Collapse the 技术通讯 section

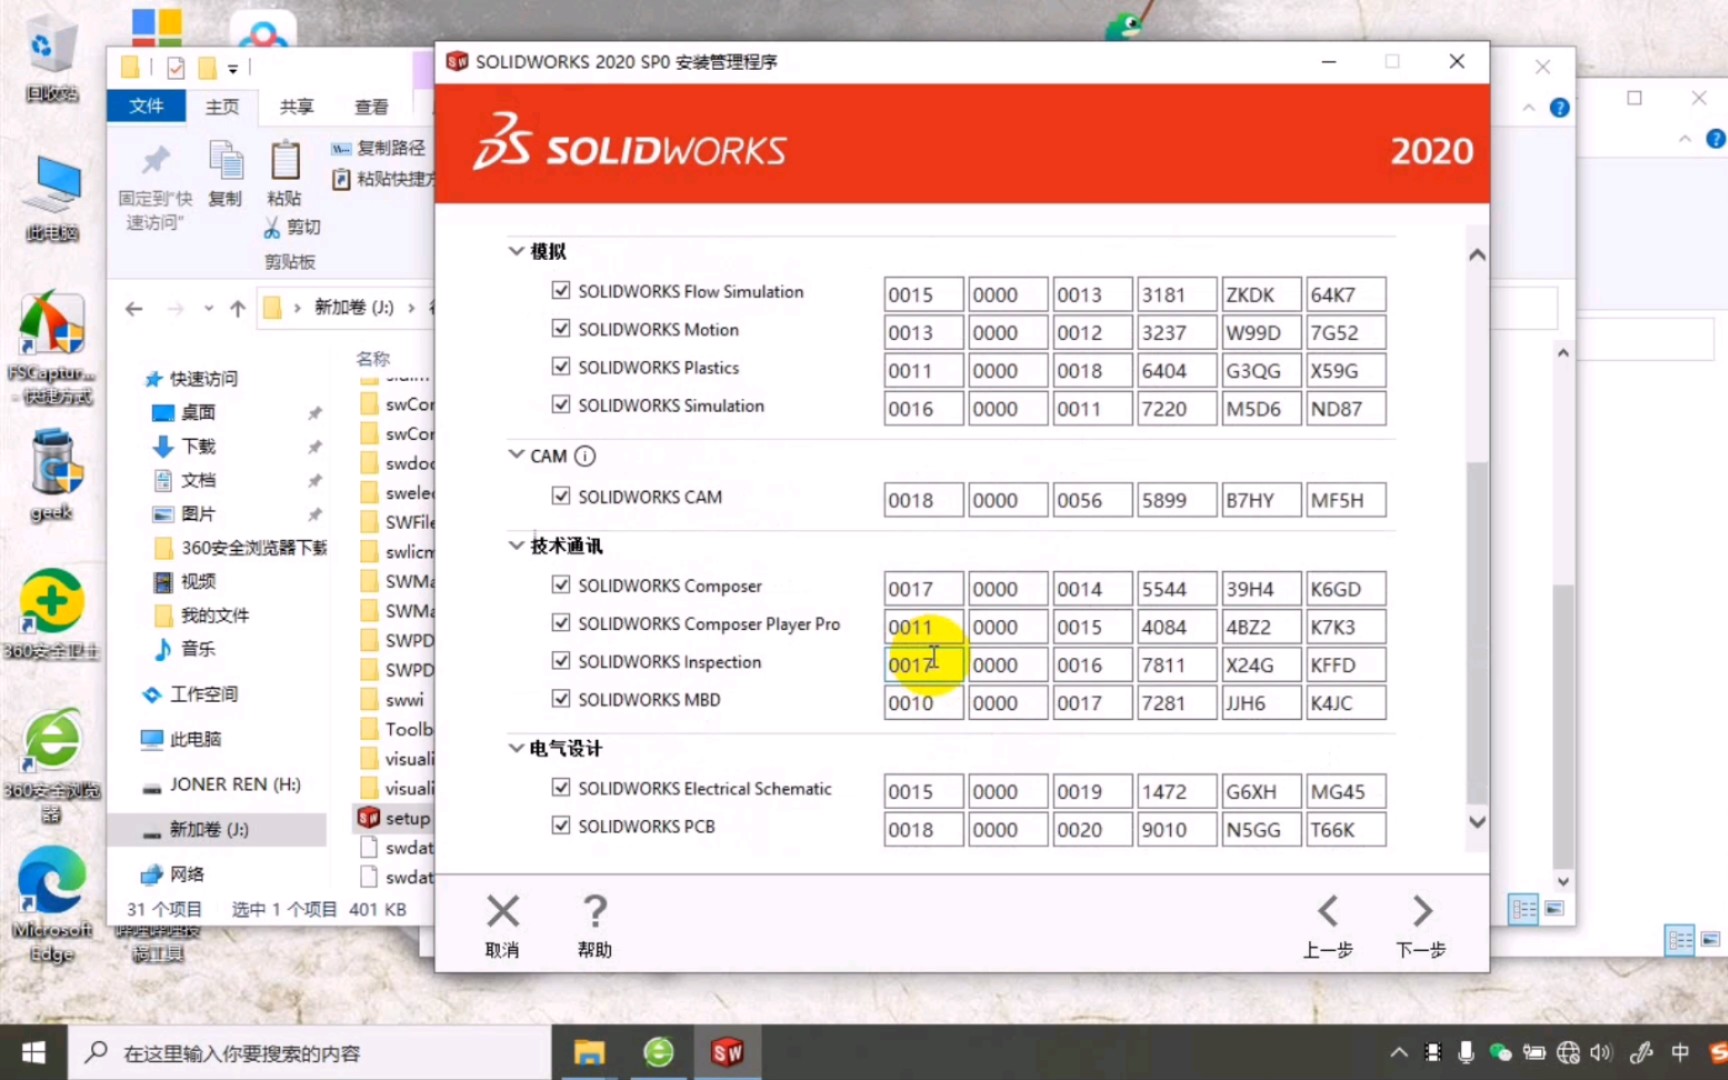[515, 546]
